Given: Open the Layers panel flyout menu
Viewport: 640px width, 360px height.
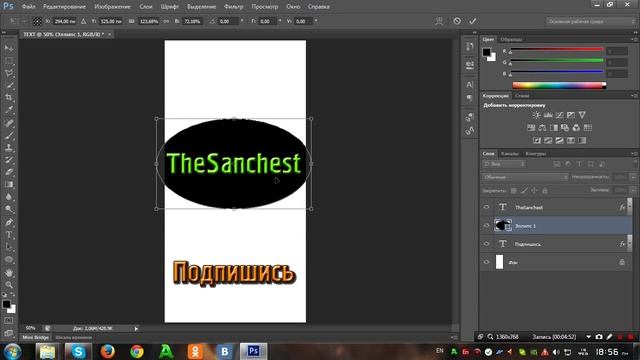Looking at the screenshot, I should click(x=634, y=153).
